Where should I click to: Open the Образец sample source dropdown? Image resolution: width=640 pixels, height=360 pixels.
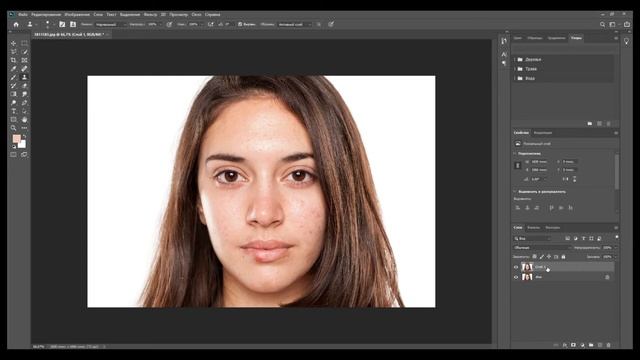click(294, 24)
